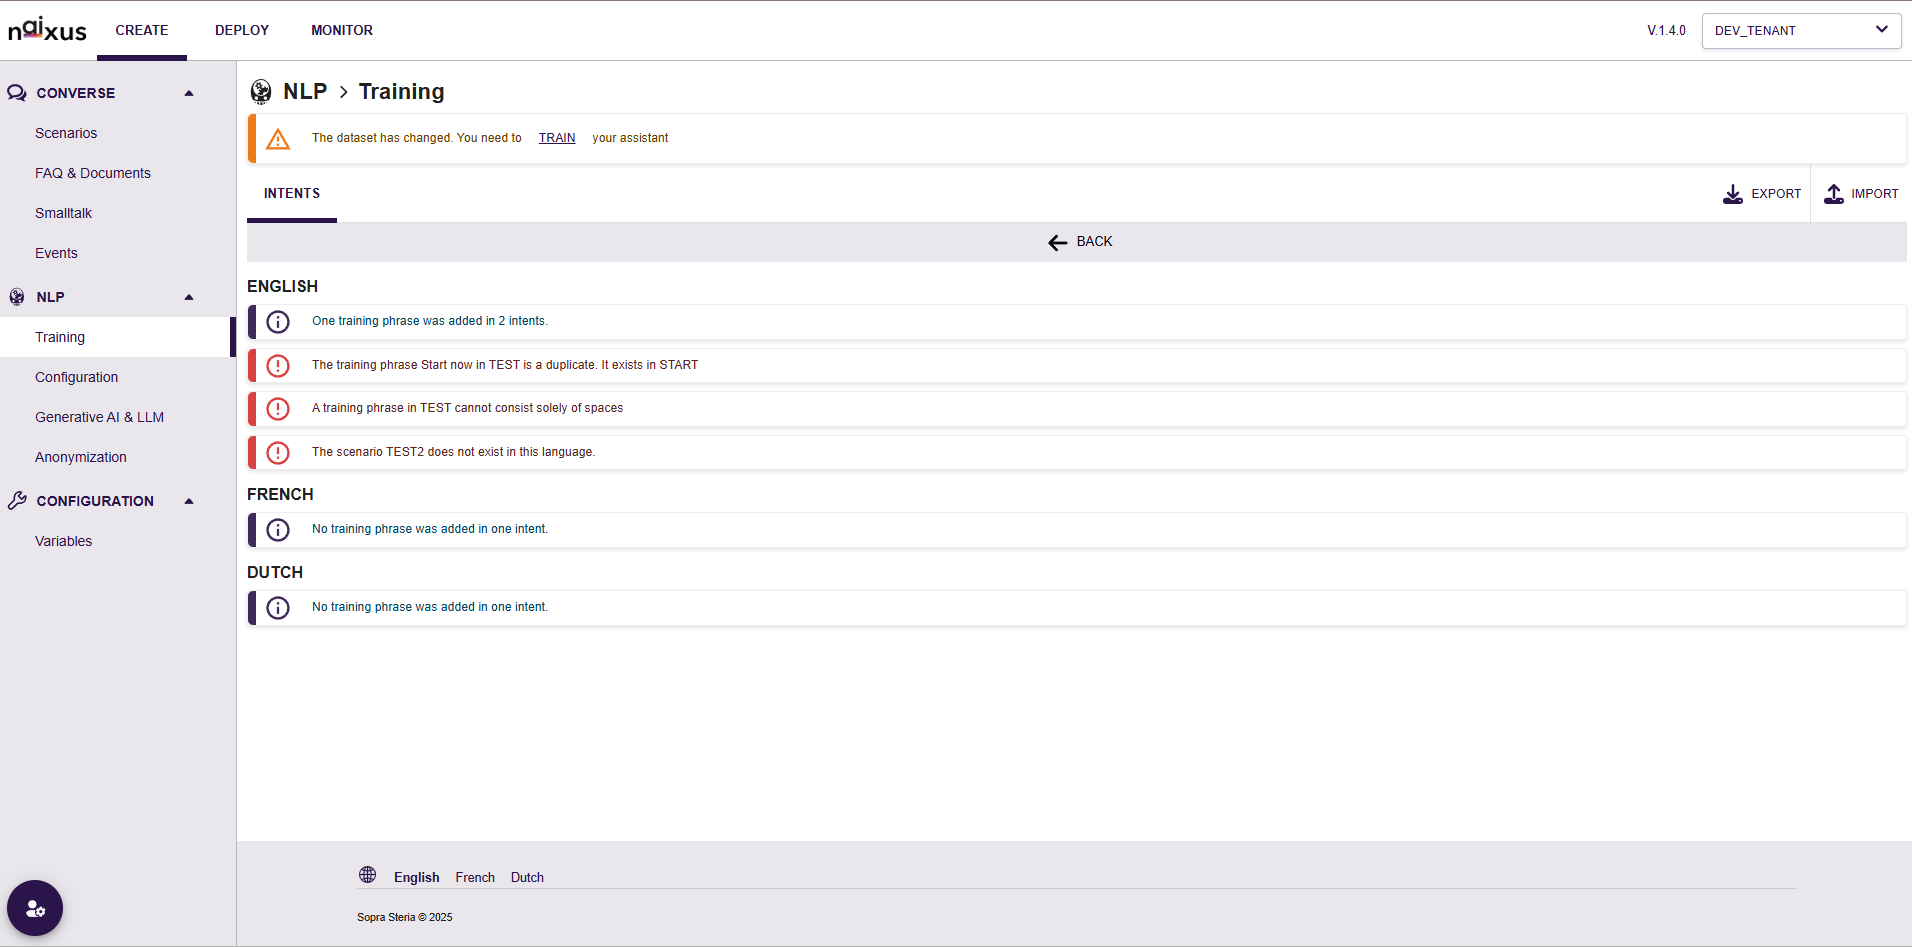Click the Back arrow icon
This screenshot has height=947, width=1912.
pyautogui.click(x=1058, y=242)
